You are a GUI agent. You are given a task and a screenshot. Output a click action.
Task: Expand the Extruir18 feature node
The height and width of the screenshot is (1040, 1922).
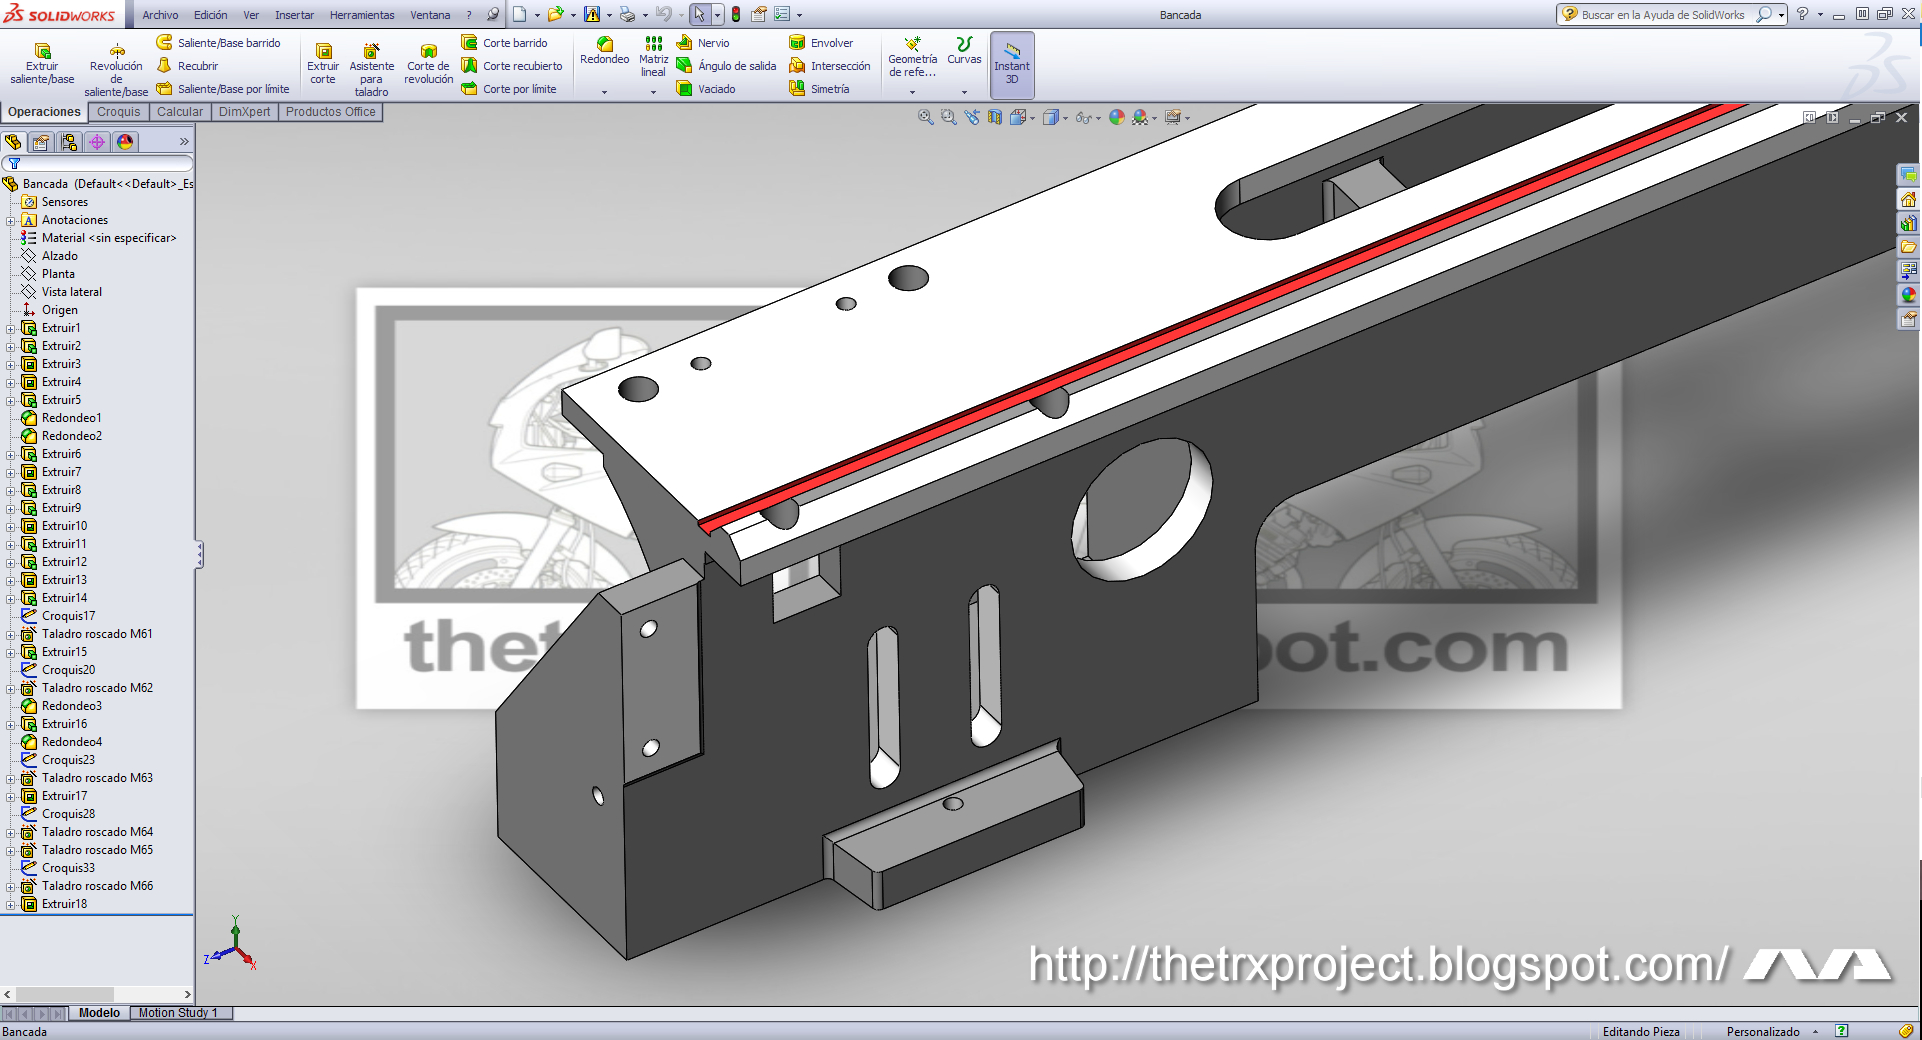[11, 904]
